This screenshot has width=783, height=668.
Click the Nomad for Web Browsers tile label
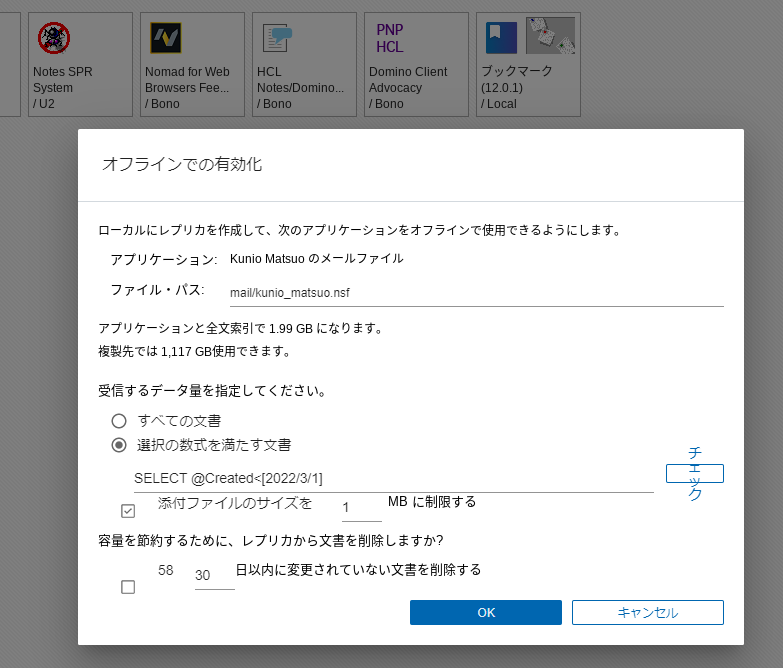[187, 88]
